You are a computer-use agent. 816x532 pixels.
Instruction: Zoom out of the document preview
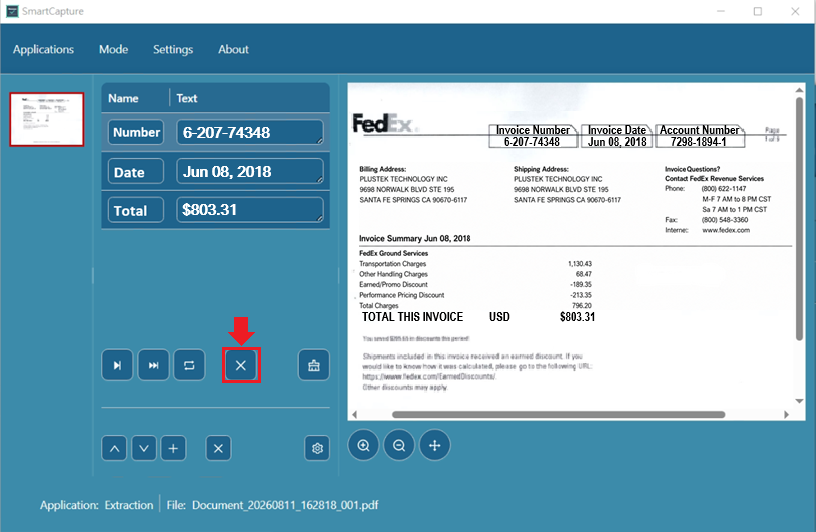[x=399, y=445]
